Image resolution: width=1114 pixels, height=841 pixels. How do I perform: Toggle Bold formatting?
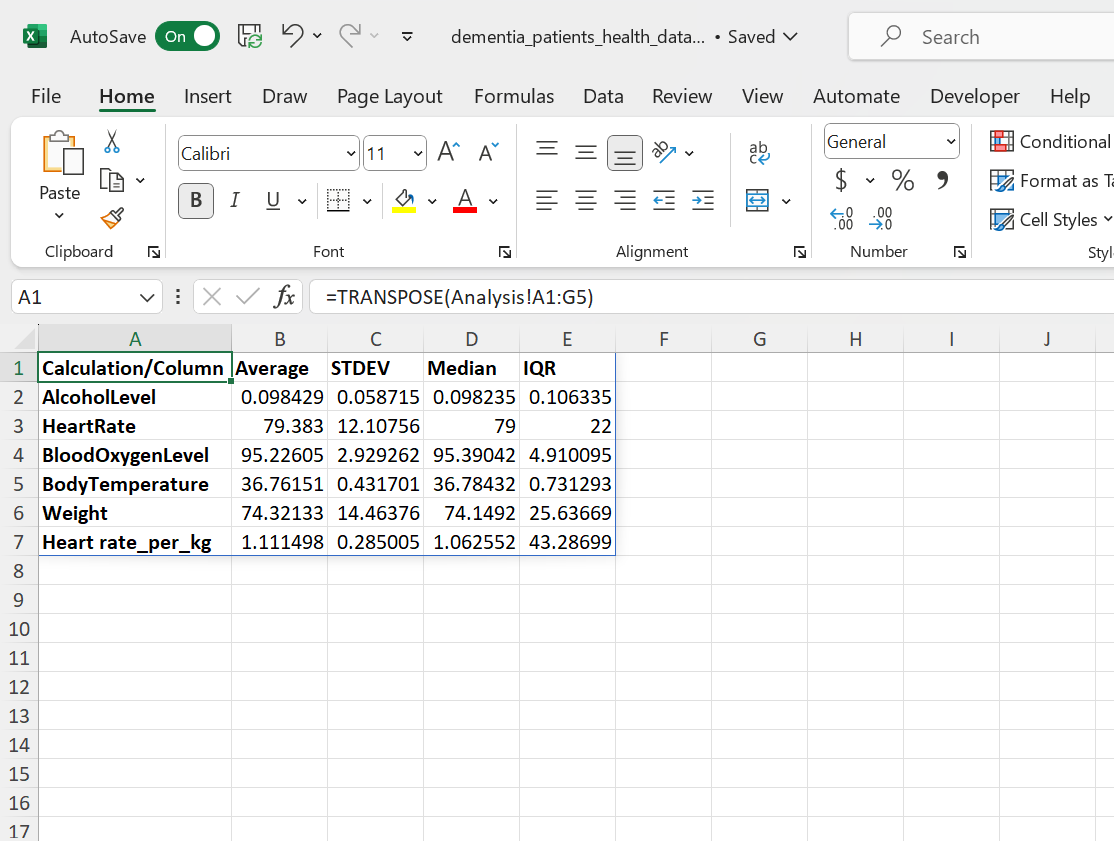(196, 200)
